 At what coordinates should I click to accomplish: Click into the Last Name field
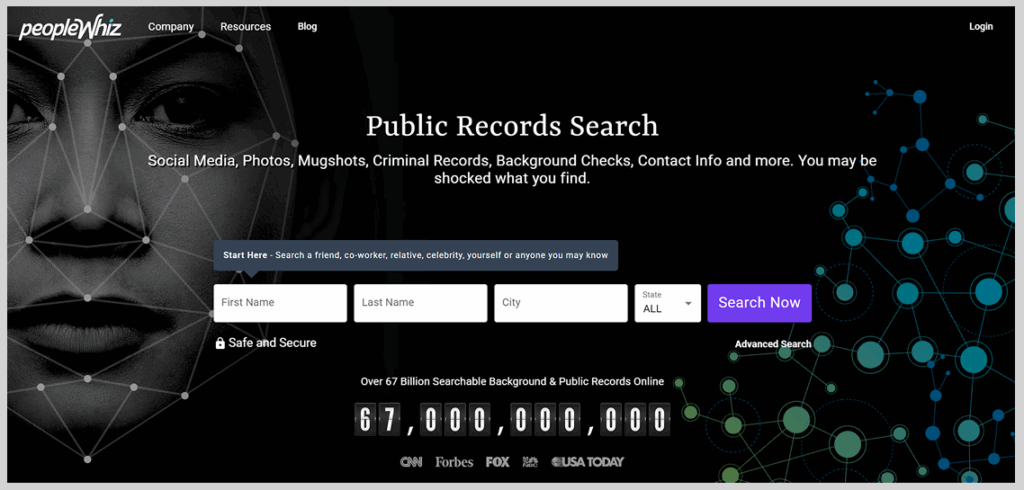pos(420,303)
